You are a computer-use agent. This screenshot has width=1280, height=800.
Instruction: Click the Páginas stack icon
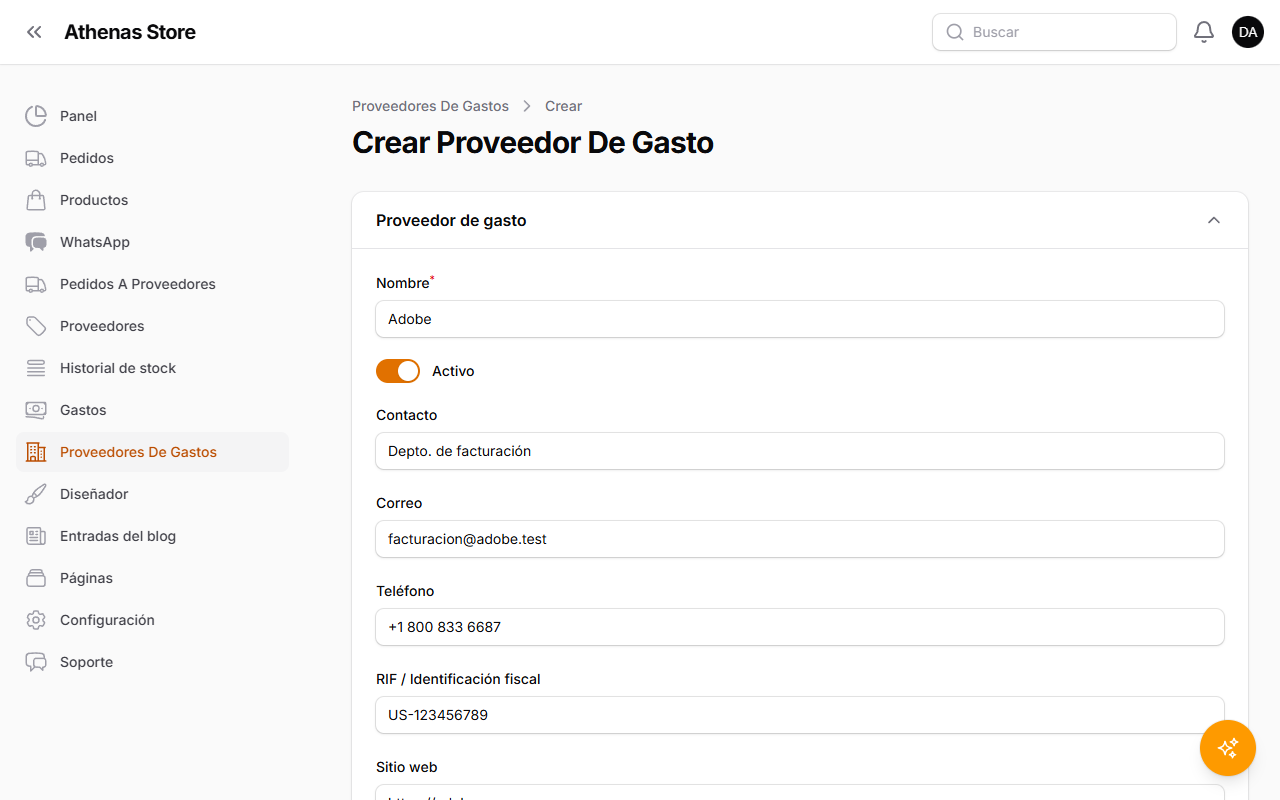(36, 578)
